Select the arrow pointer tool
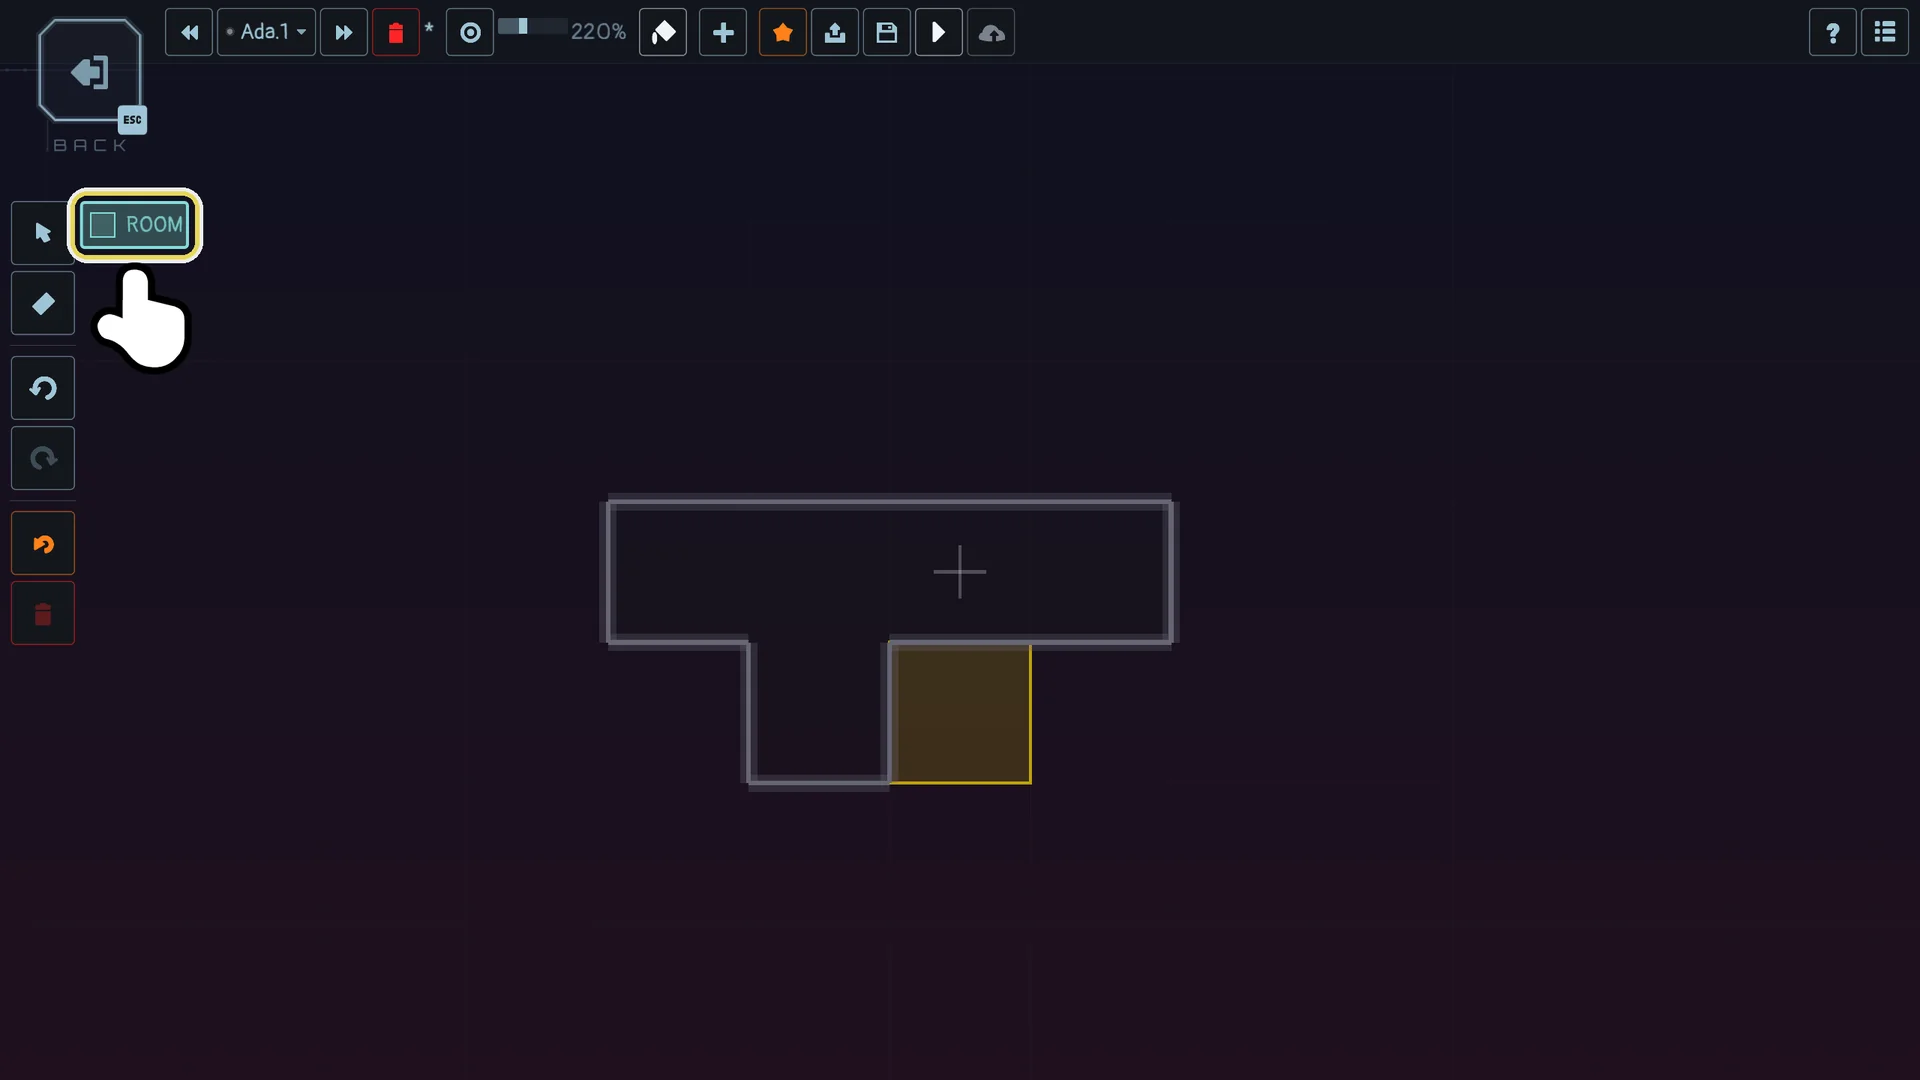 click(43, 233)
